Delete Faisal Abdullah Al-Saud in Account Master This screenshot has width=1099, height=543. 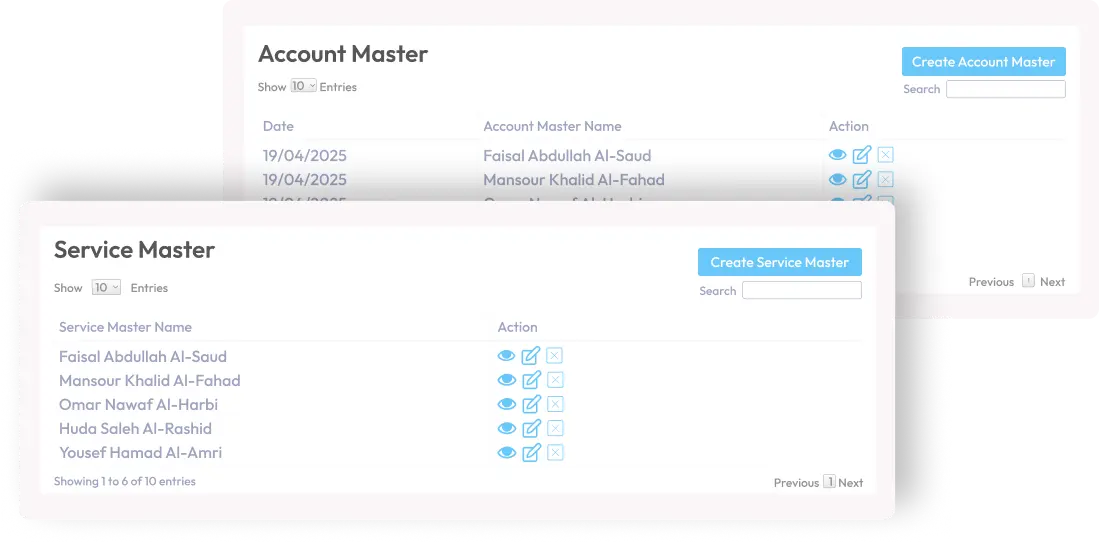coord(885,155)
